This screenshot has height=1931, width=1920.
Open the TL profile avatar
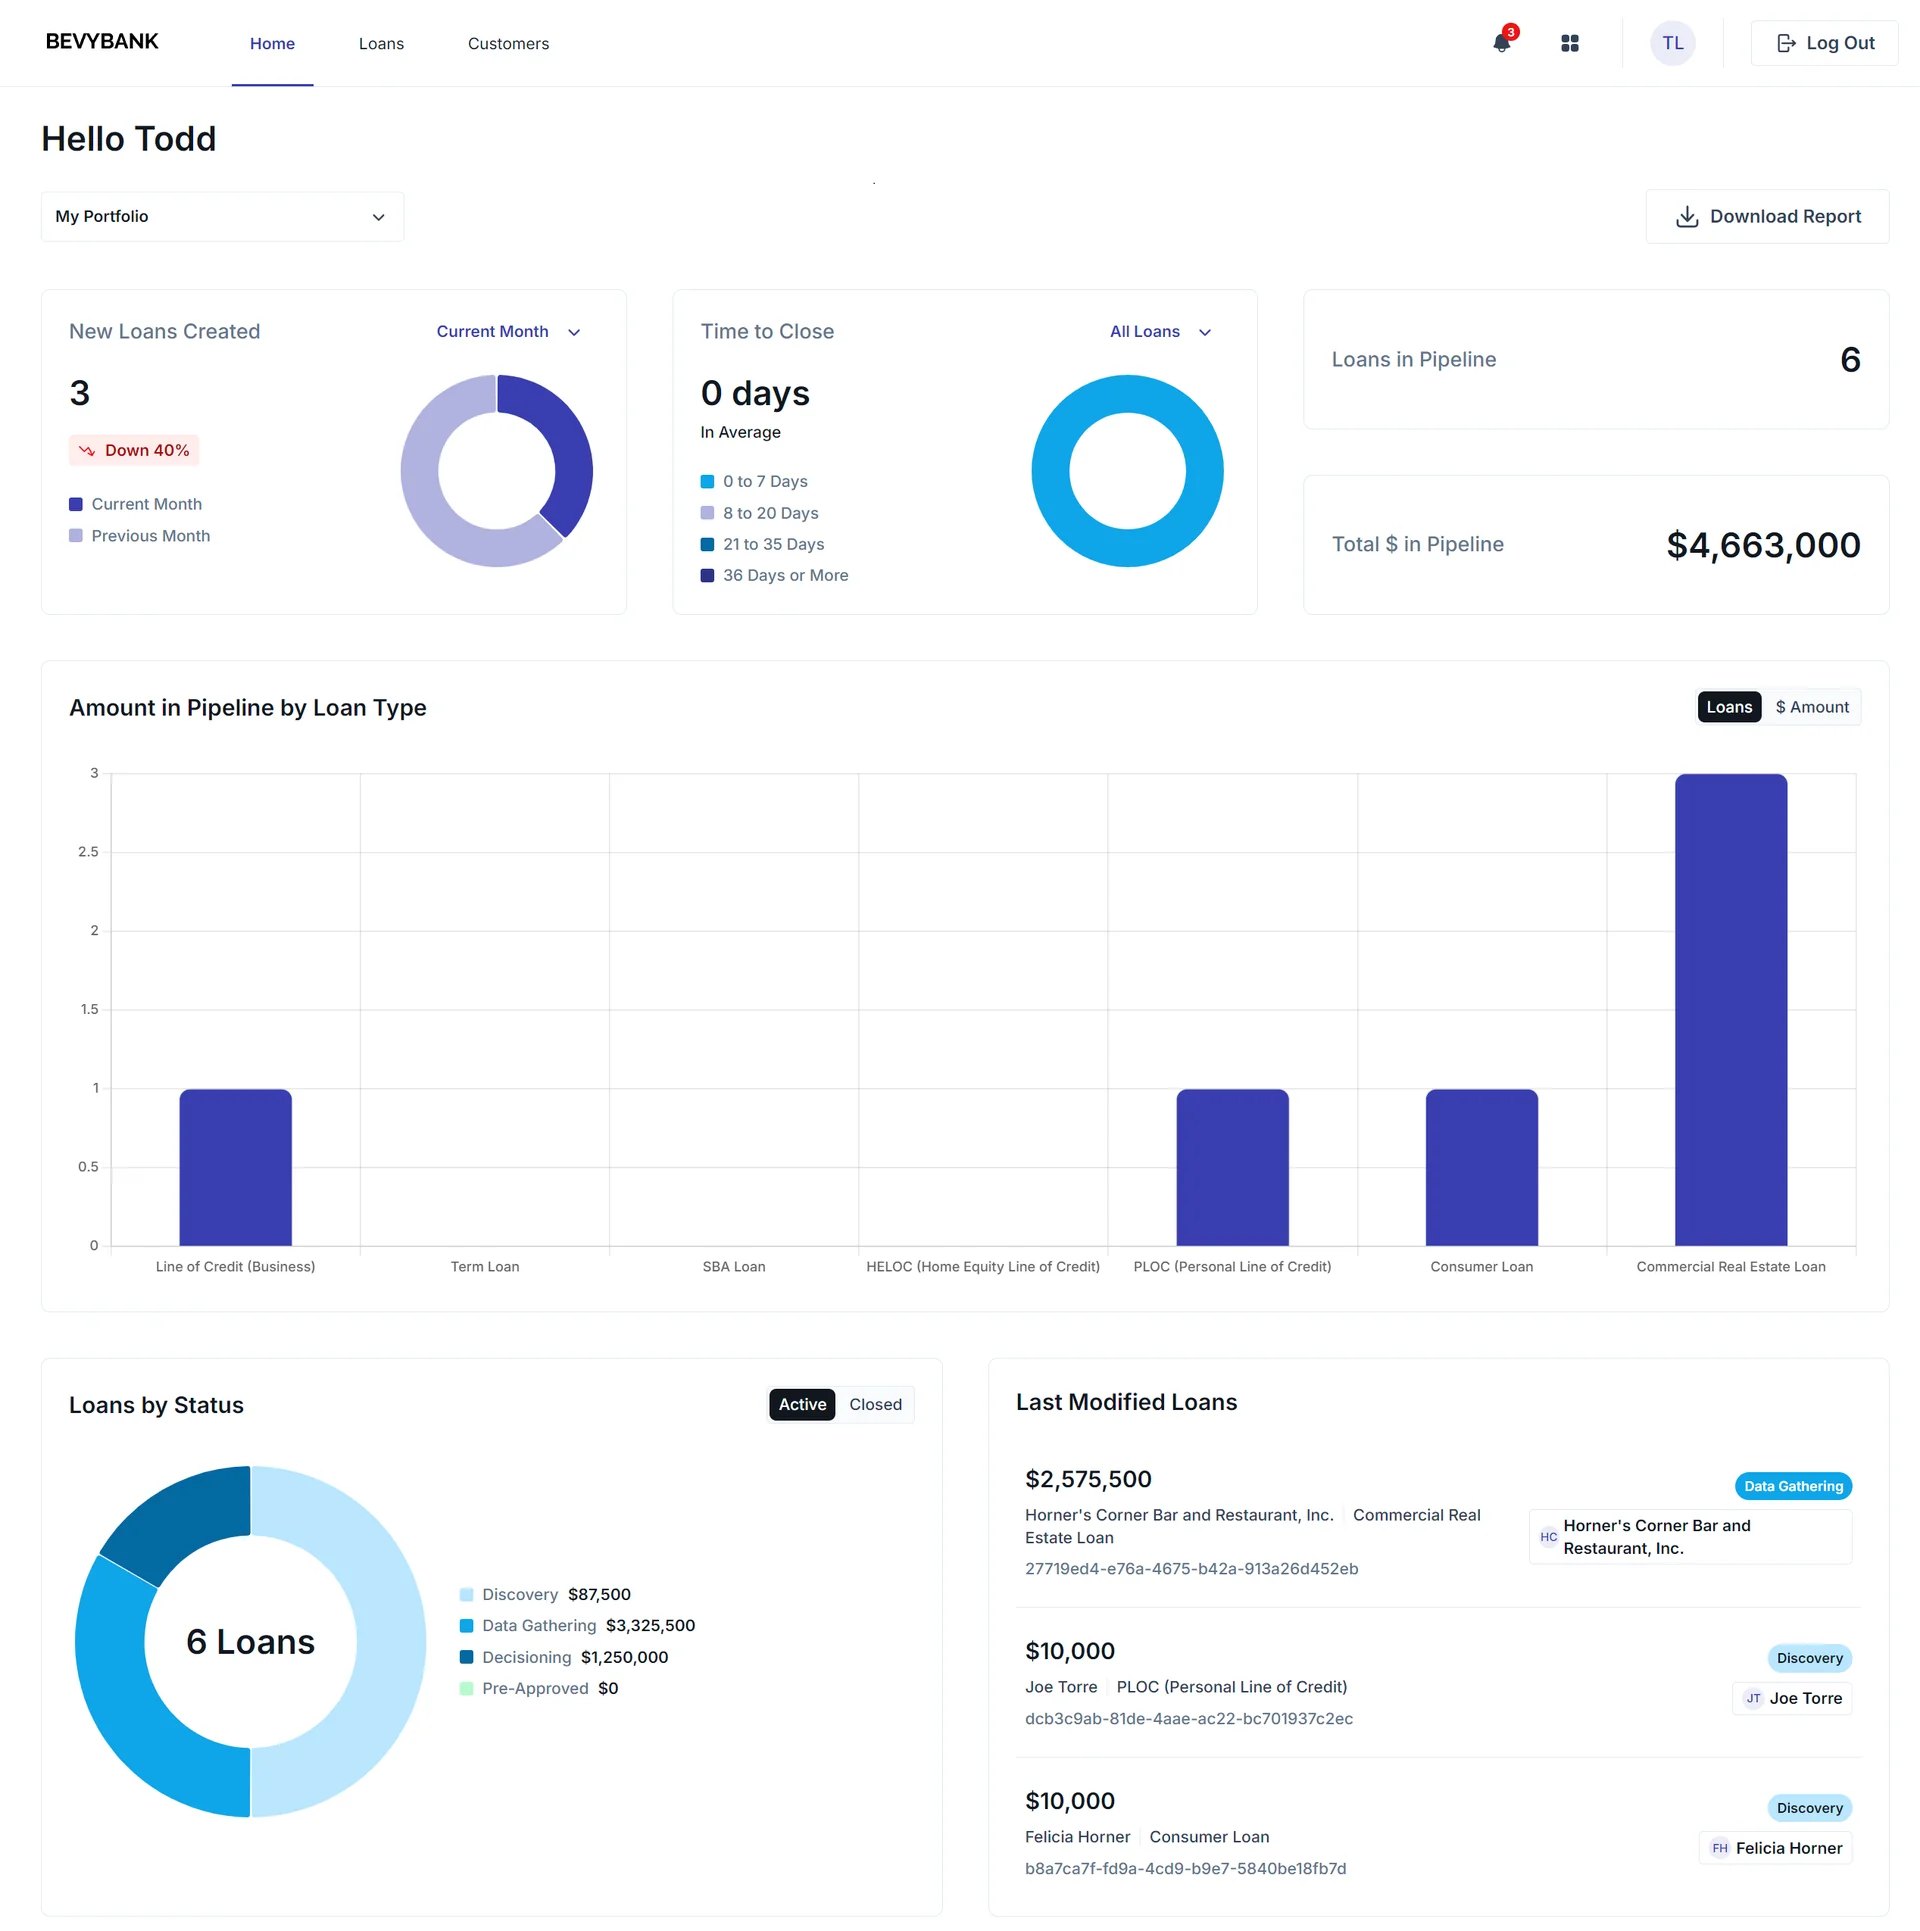pyautogui.click(x=1672, y=43)
